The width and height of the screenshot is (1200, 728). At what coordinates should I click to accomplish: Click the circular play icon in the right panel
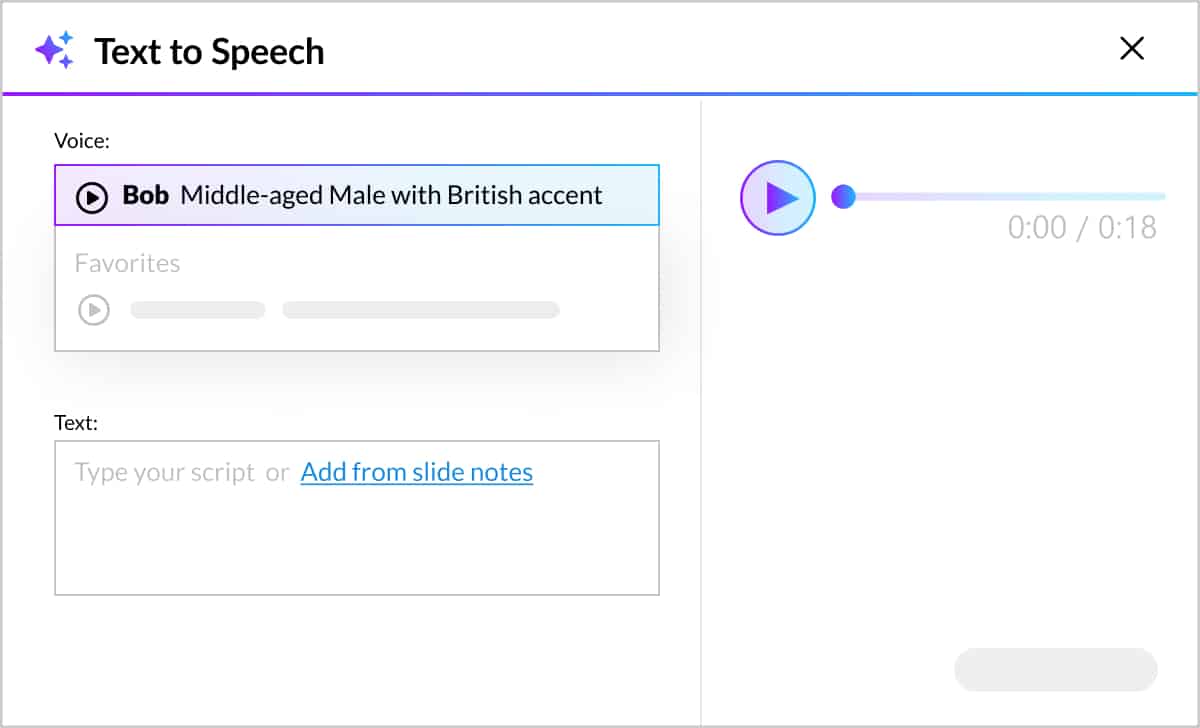point(777,197)
